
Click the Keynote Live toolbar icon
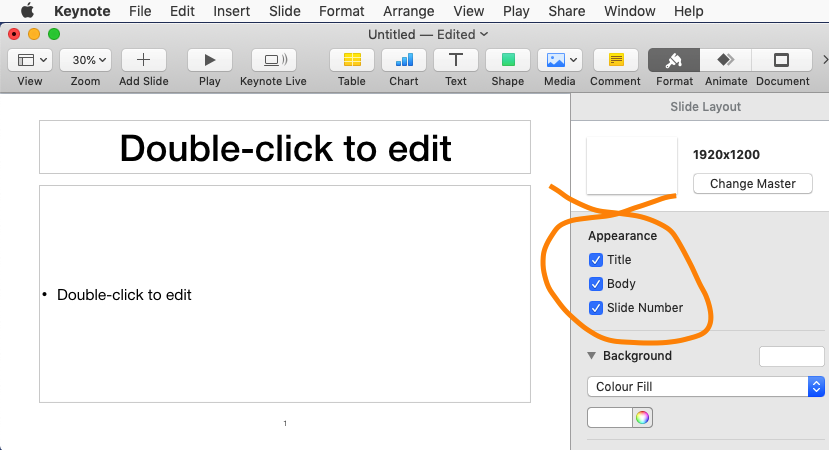click(x=273, y=60)
